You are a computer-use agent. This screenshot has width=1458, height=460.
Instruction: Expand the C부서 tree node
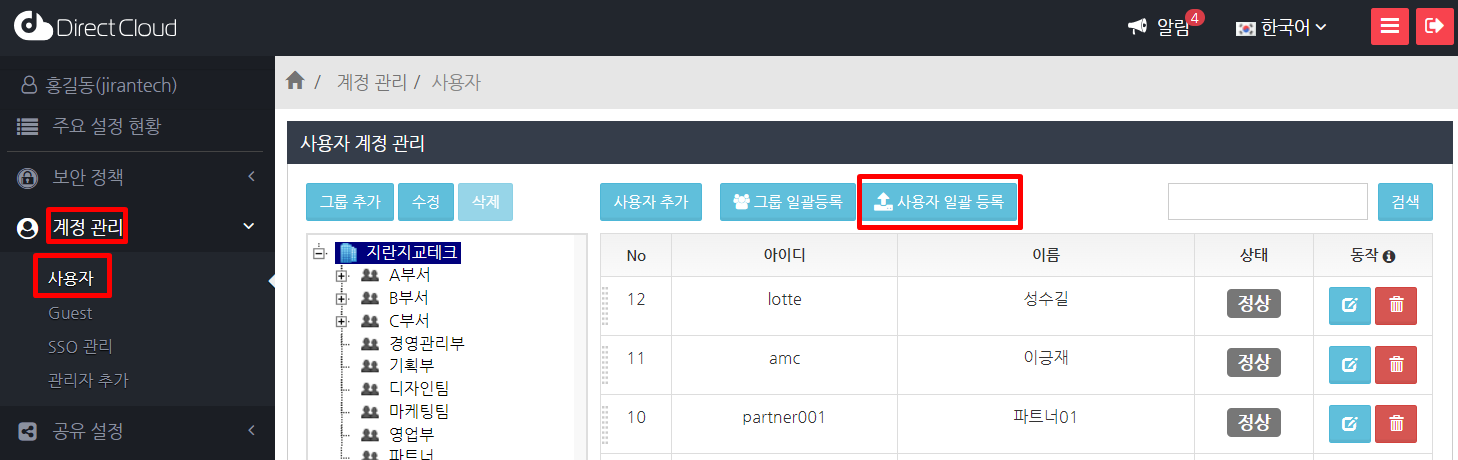point(342,321)
